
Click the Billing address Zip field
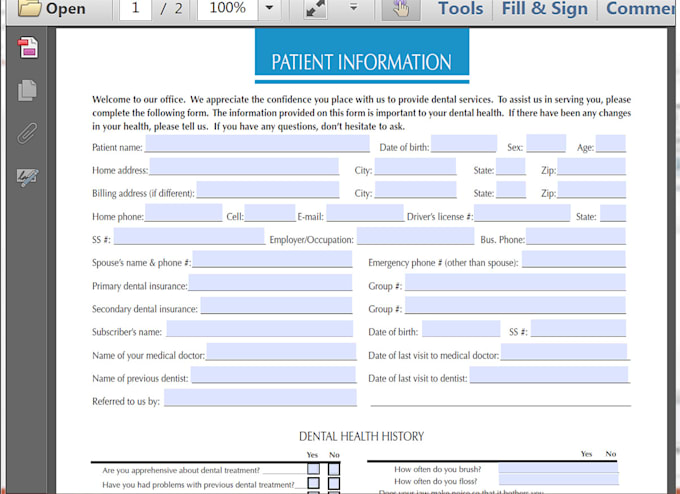coord(592,190)
